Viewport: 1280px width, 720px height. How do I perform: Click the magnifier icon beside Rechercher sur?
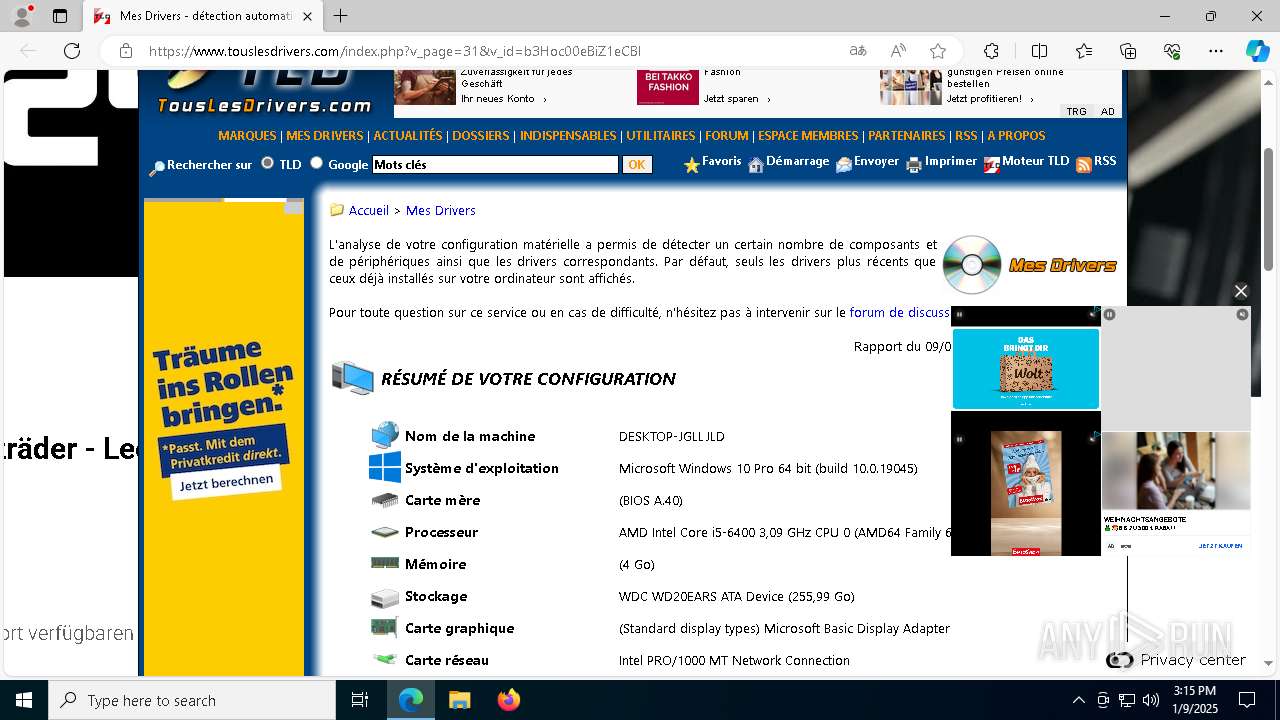click(157, 168)
